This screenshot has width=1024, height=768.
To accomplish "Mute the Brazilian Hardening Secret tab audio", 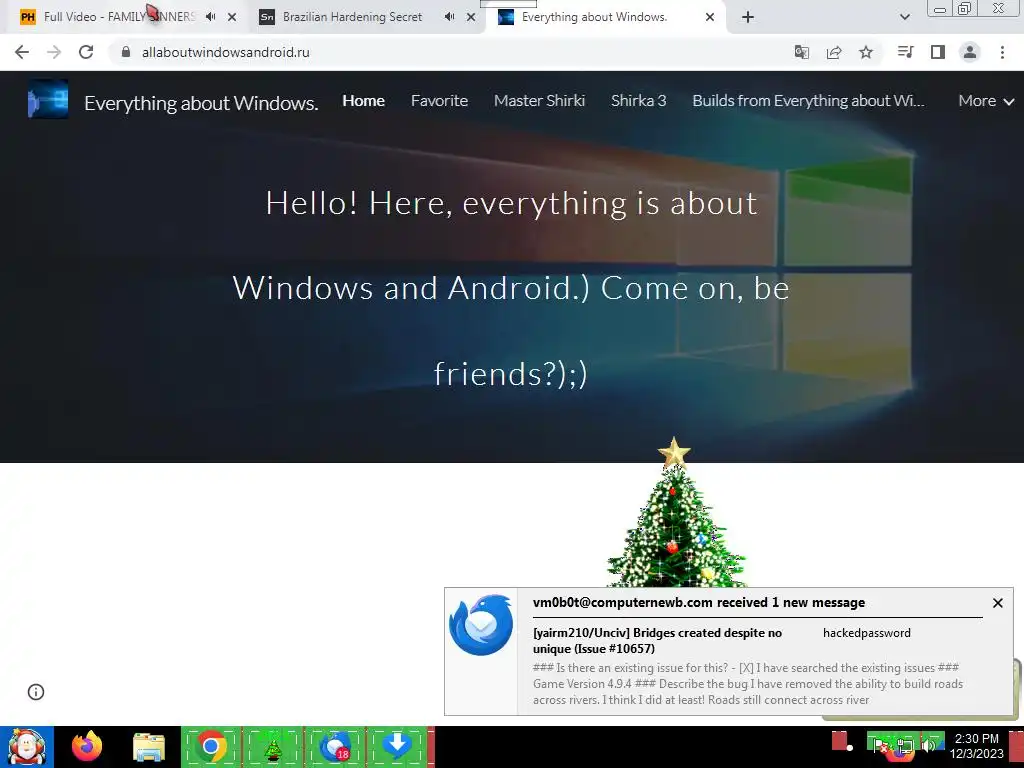I will coord(449,17).
